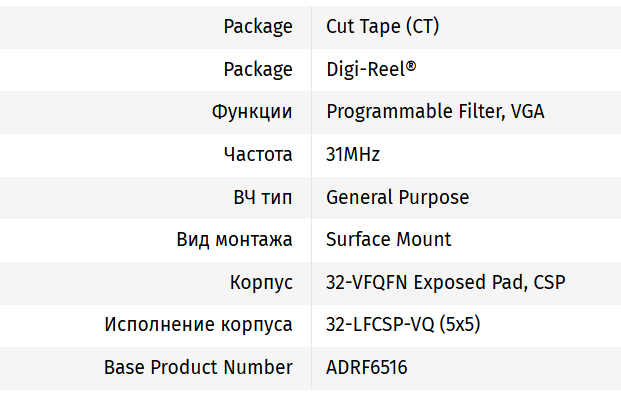The width and height of the screenshot is (621, 400).
Task: Select the Surface Mount value
Action: pos(388,240)
